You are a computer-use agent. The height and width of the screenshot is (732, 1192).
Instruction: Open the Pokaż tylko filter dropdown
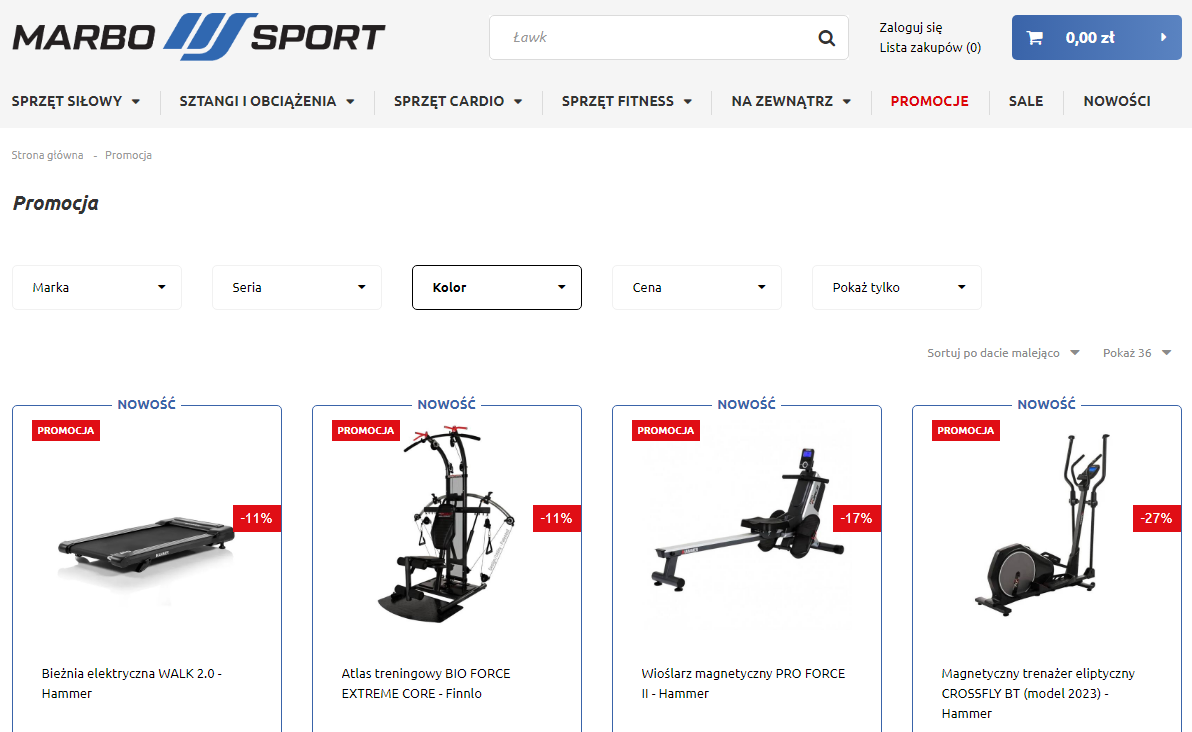[896, 287]
